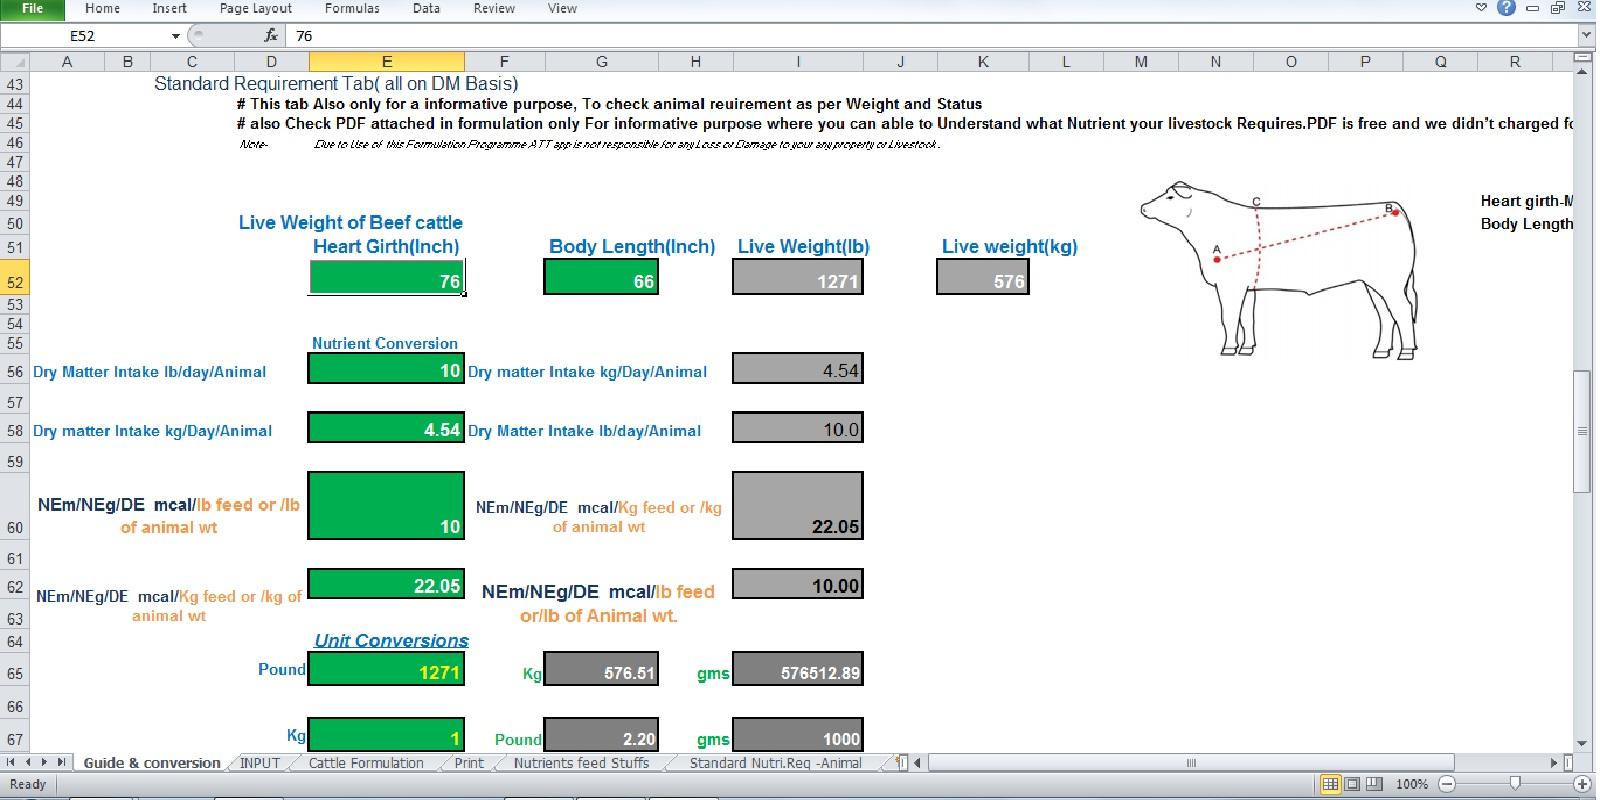Viewport: 1600px width, 800px height.
Task: Switch to Normal view in status bar
Action: coord(1330,784)
